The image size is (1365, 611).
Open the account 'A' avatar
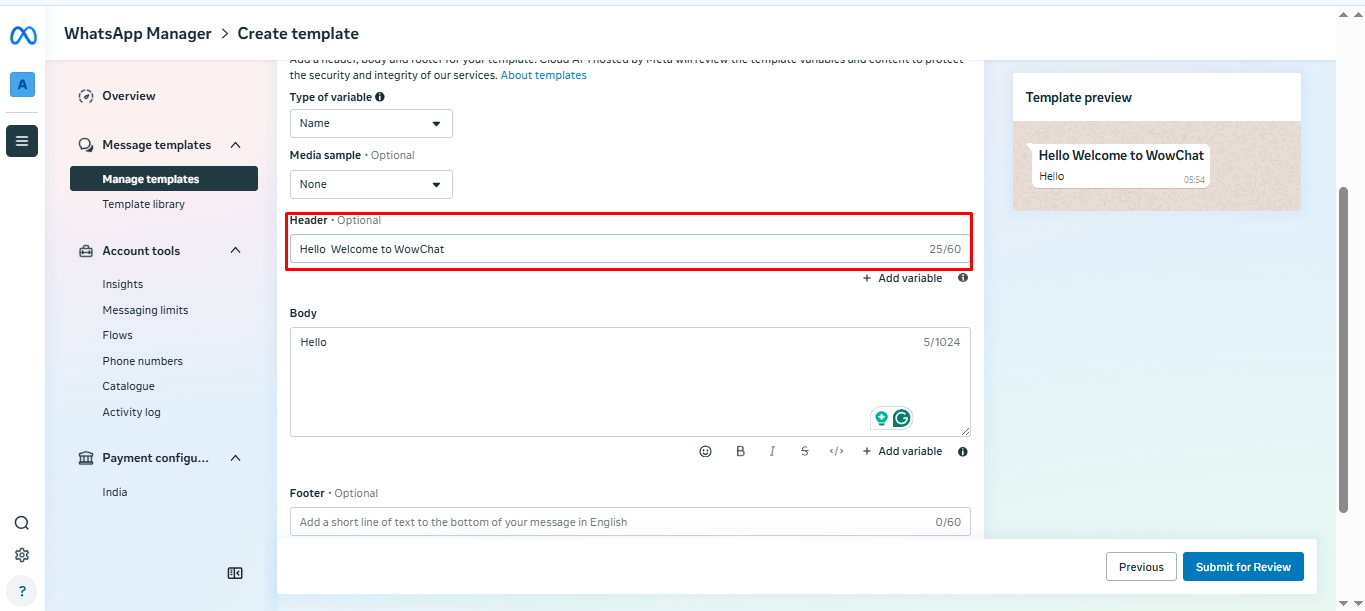22,85
